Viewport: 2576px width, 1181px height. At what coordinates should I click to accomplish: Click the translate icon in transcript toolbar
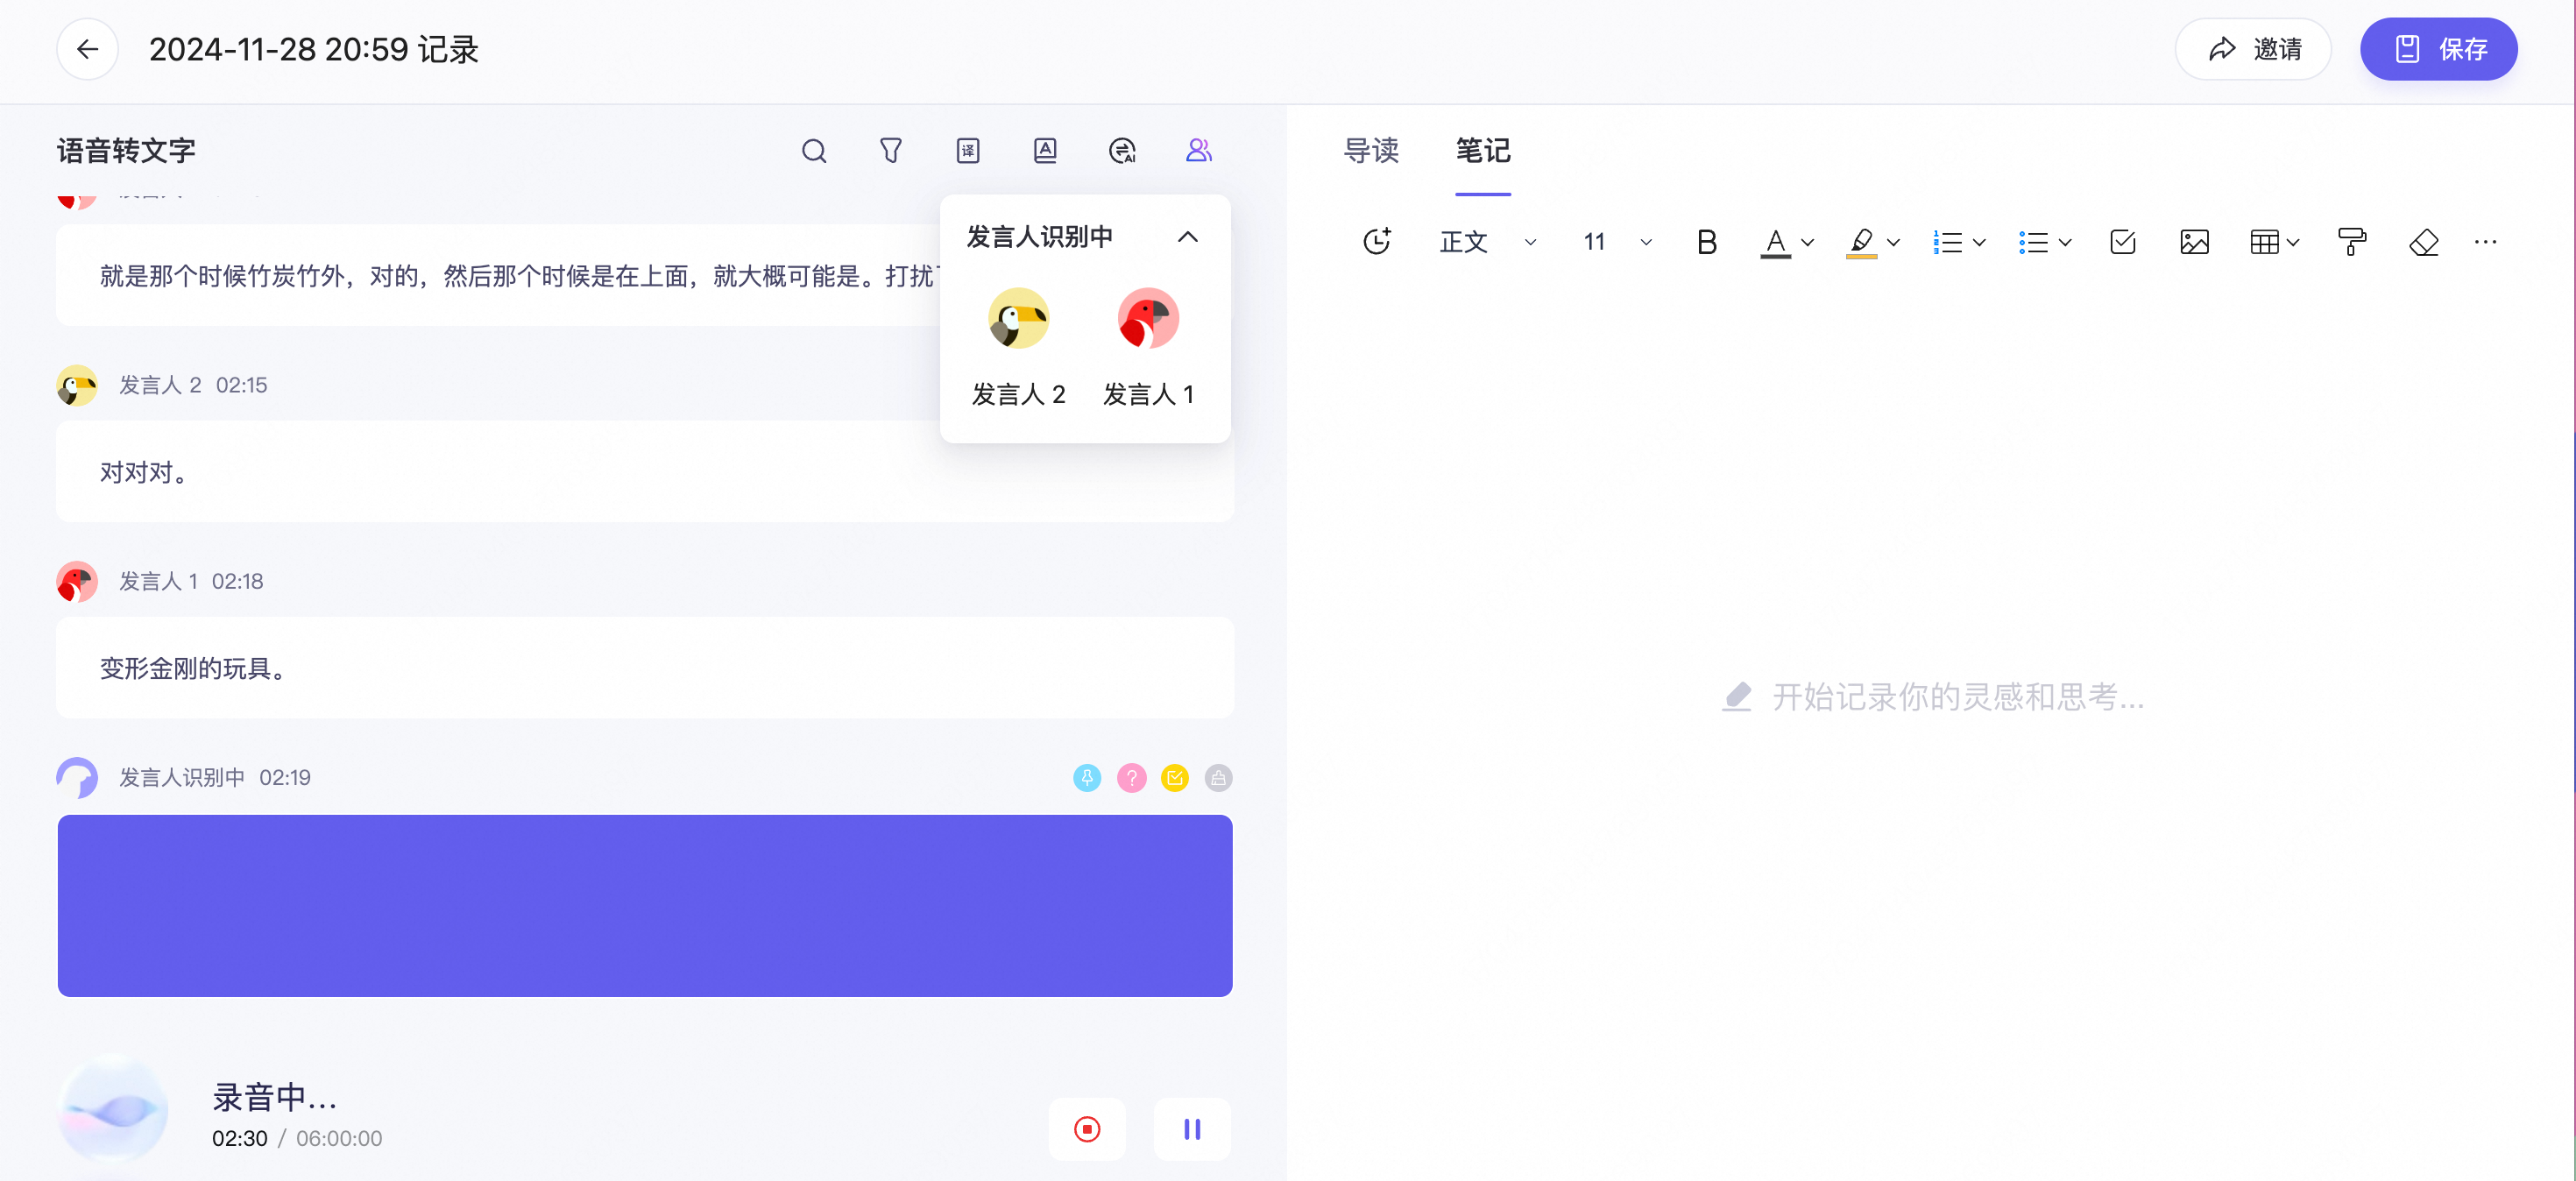[x=967, y=151]
